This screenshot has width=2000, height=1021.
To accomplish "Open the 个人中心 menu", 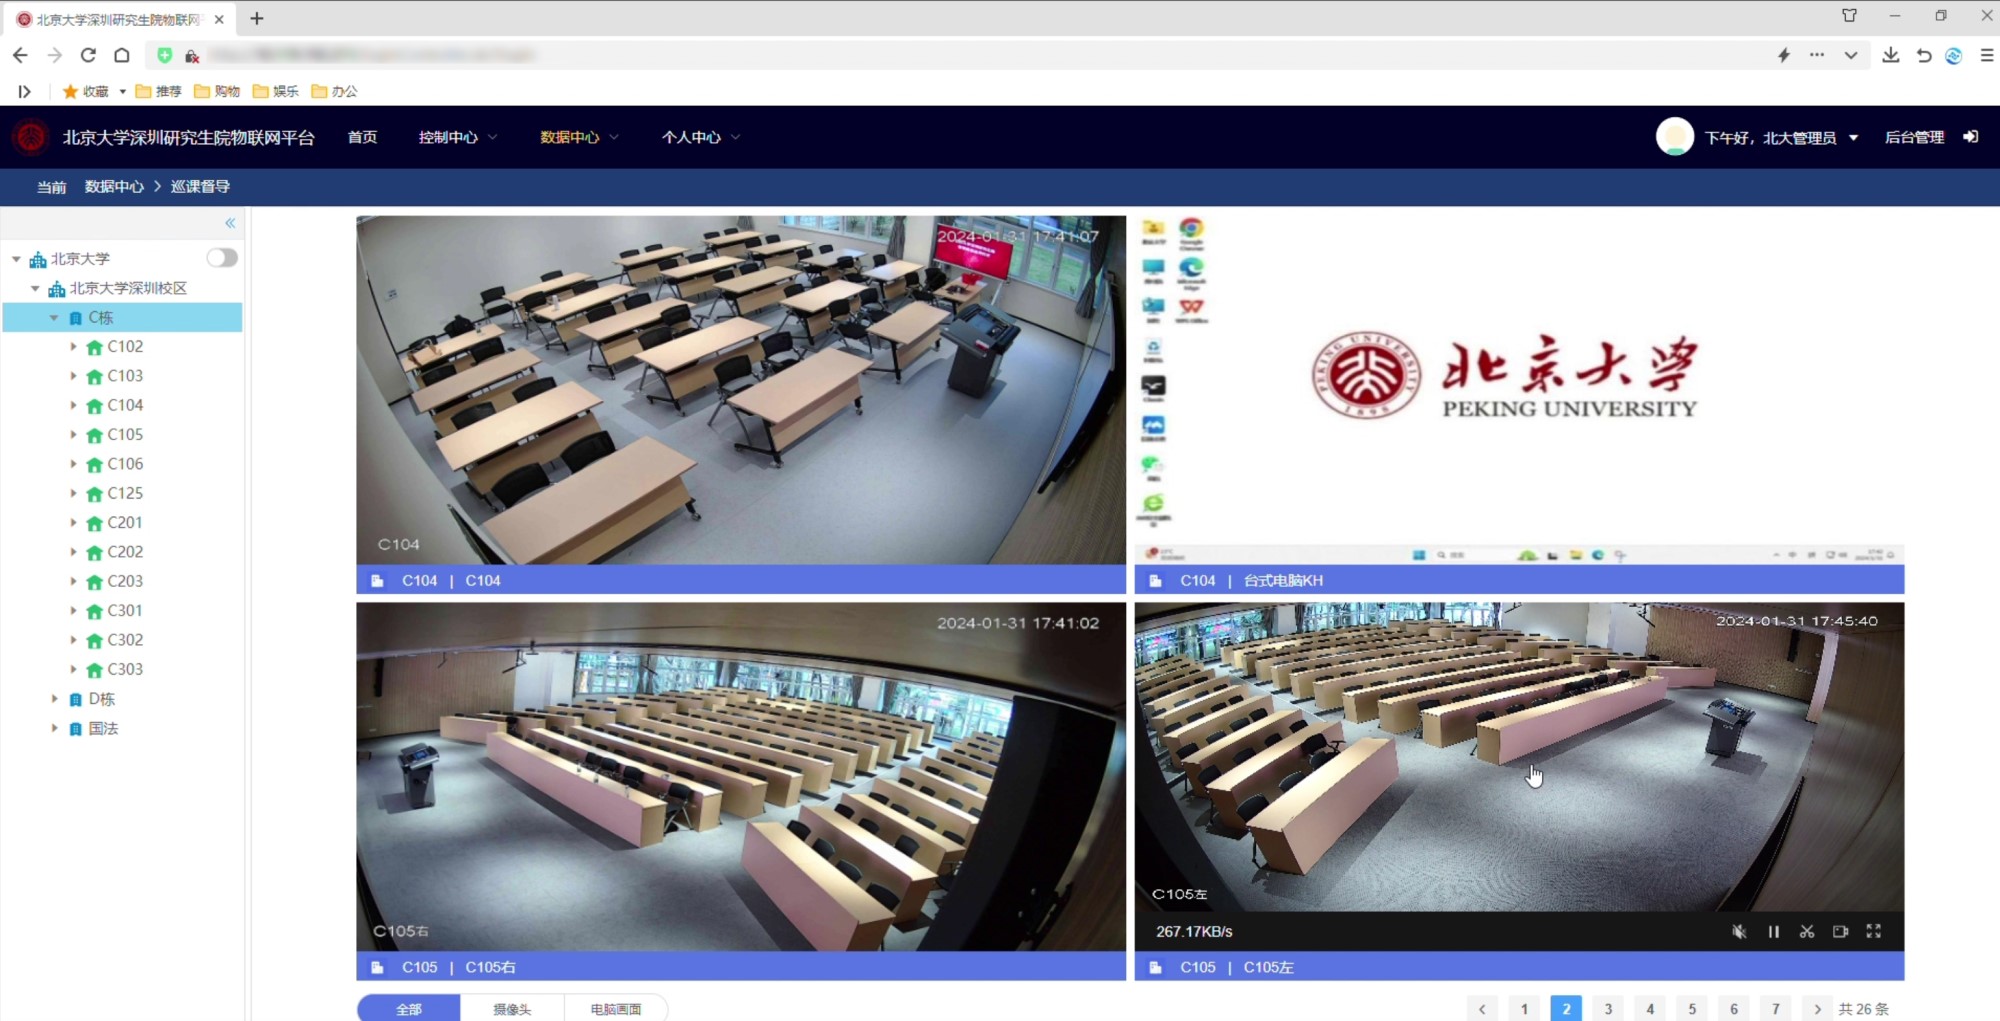I will (x=700, y=137).
